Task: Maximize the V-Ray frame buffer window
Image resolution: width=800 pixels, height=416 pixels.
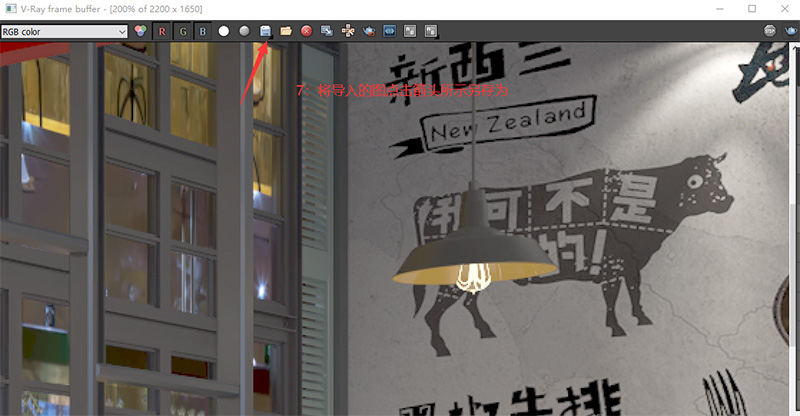Action: (752, 9)
